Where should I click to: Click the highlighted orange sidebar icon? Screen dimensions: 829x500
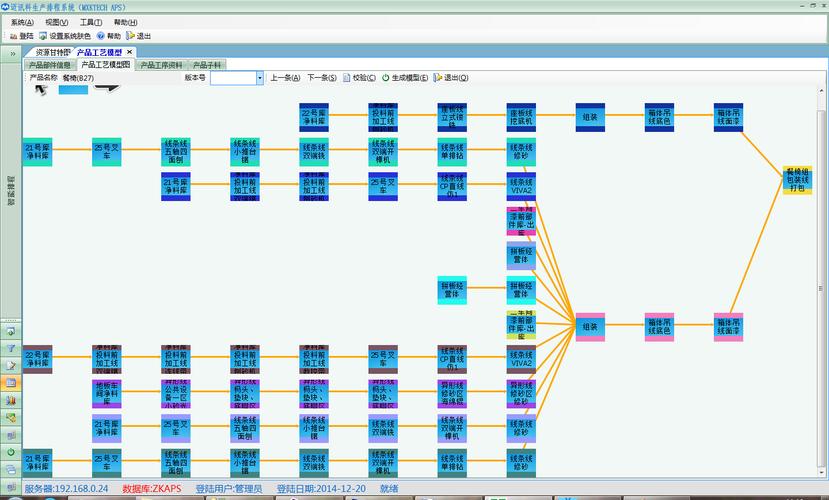[11, 383]
